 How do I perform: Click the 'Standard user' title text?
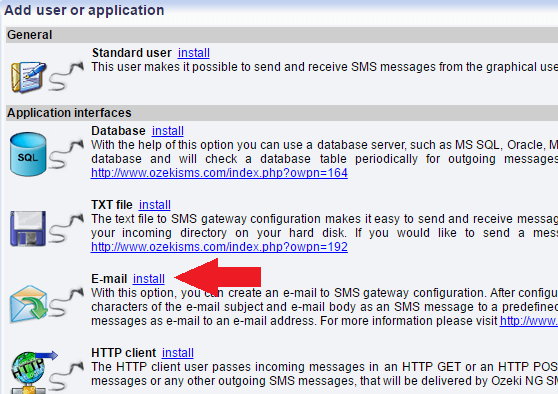[x=132, y=53]
